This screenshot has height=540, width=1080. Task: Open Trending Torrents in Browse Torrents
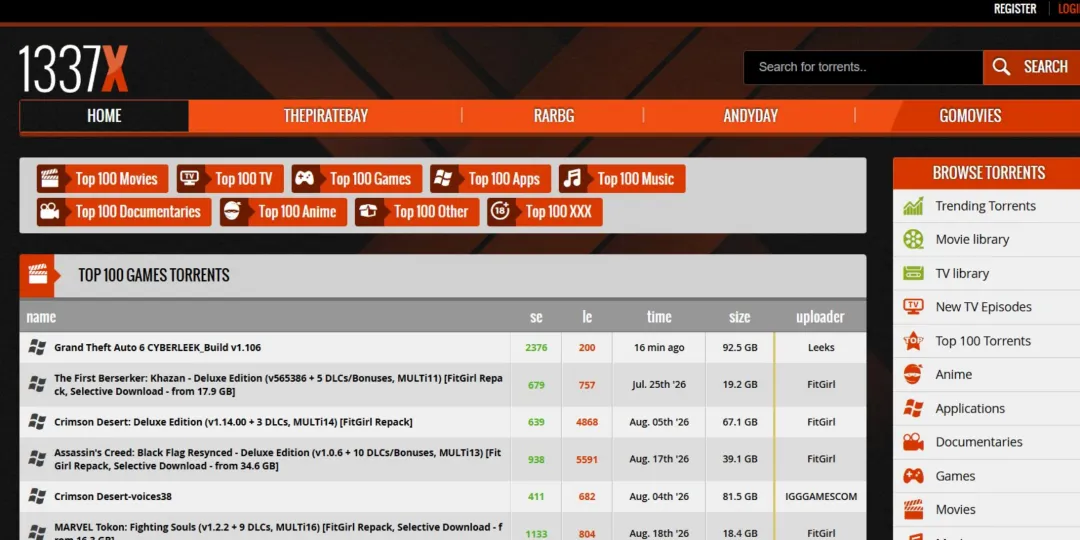click(x=986, y=206)
